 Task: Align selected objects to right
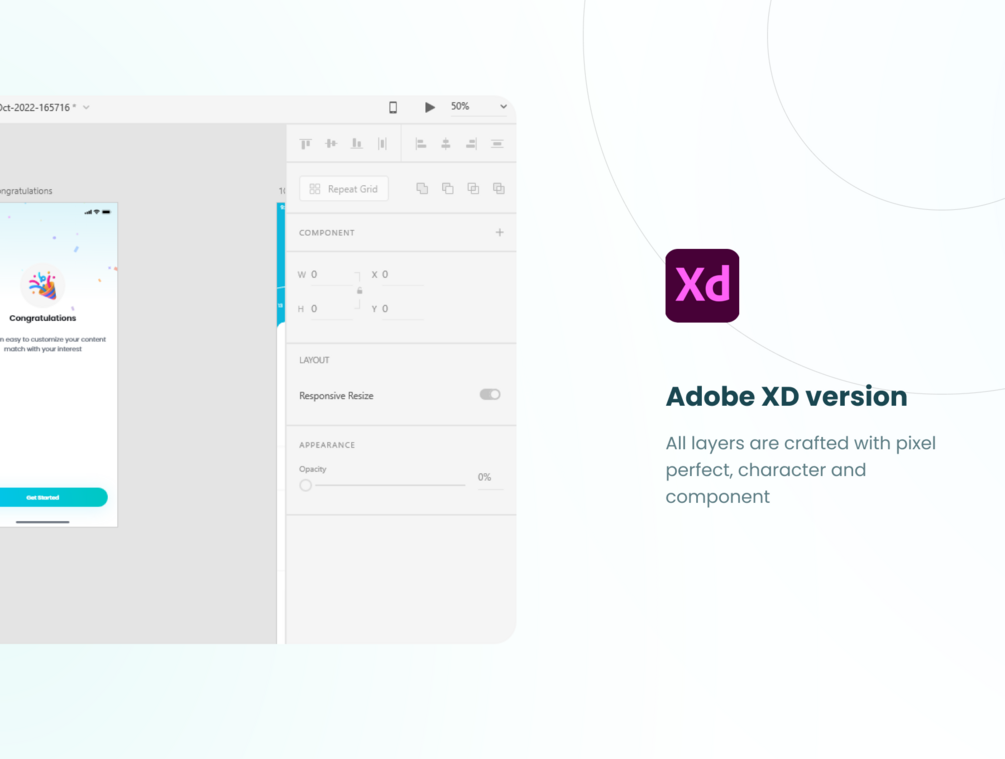click(471, 144)
